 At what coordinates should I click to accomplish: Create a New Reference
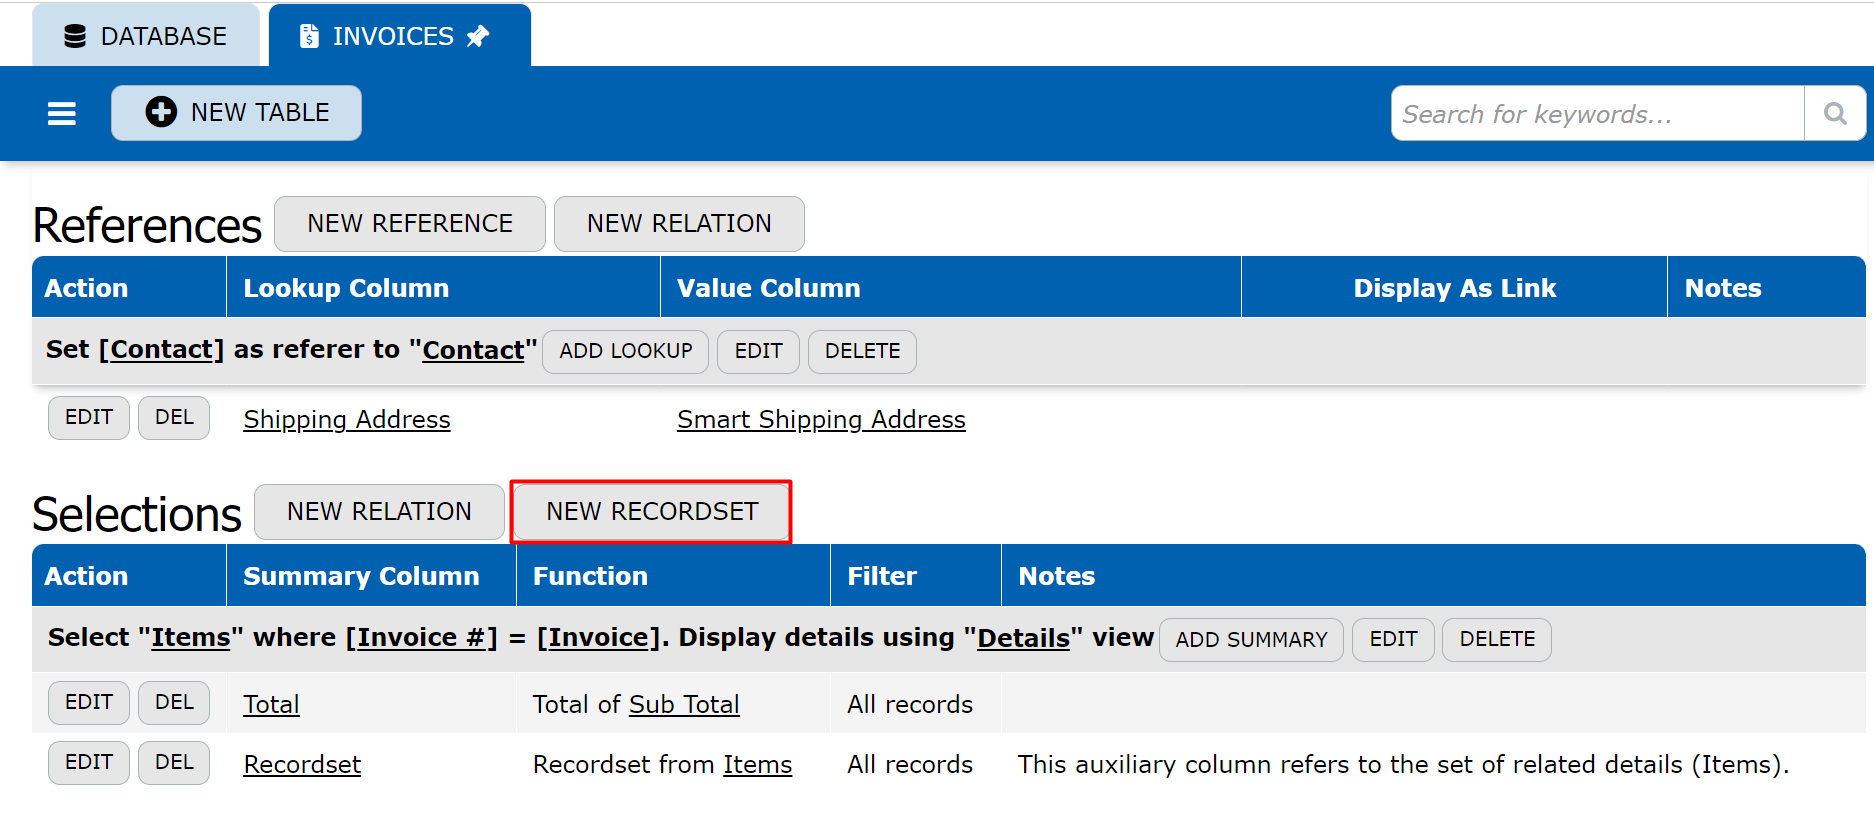tap(410, 224)
